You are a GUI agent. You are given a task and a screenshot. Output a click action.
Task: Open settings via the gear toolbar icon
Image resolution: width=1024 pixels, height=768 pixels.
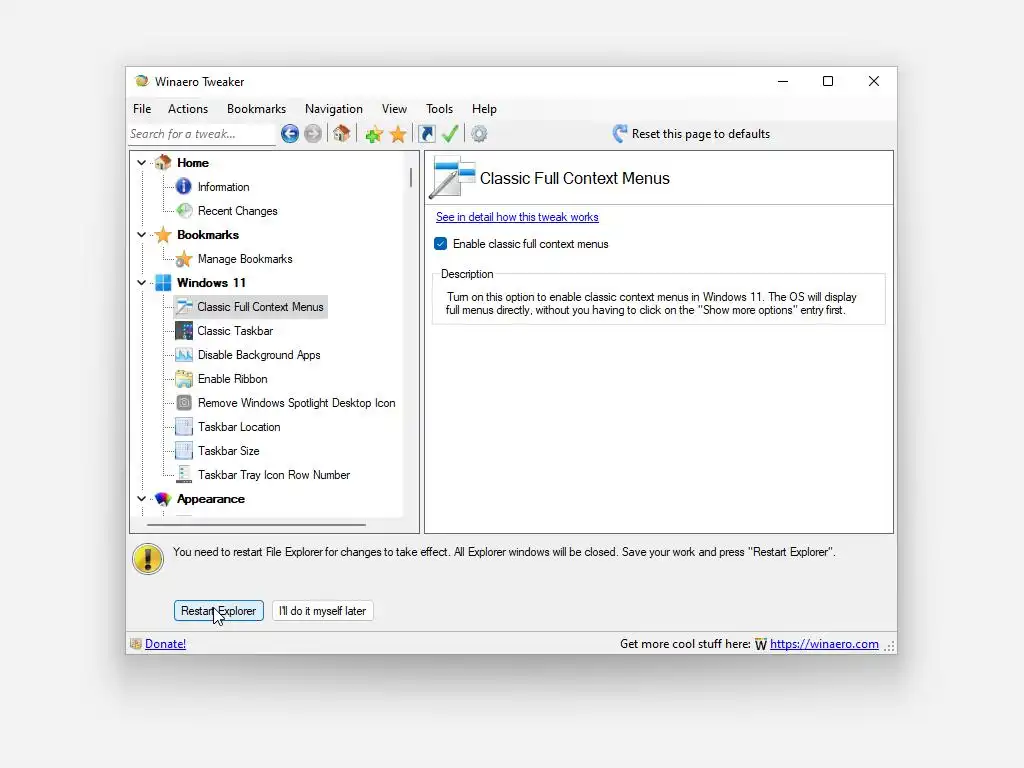click(479, 134)
